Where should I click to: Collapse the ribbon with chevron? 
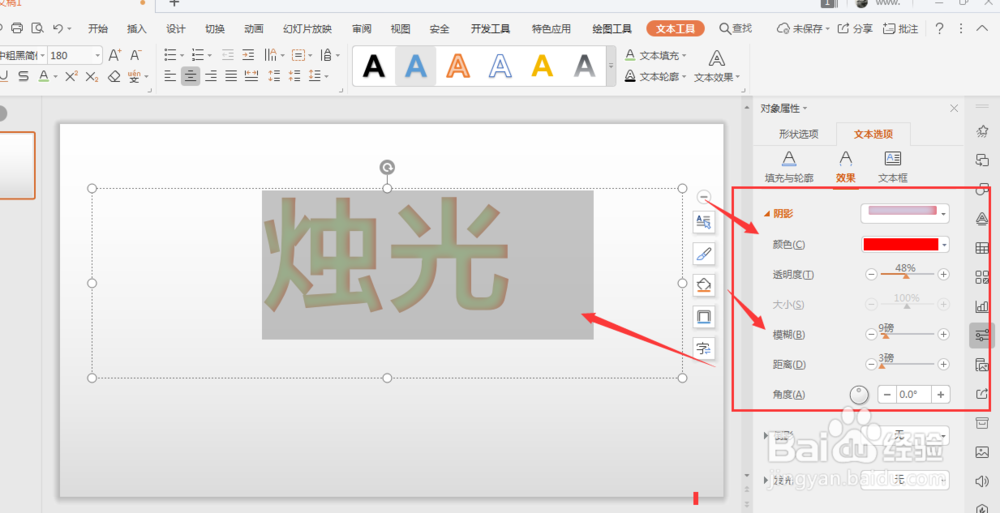982,29
